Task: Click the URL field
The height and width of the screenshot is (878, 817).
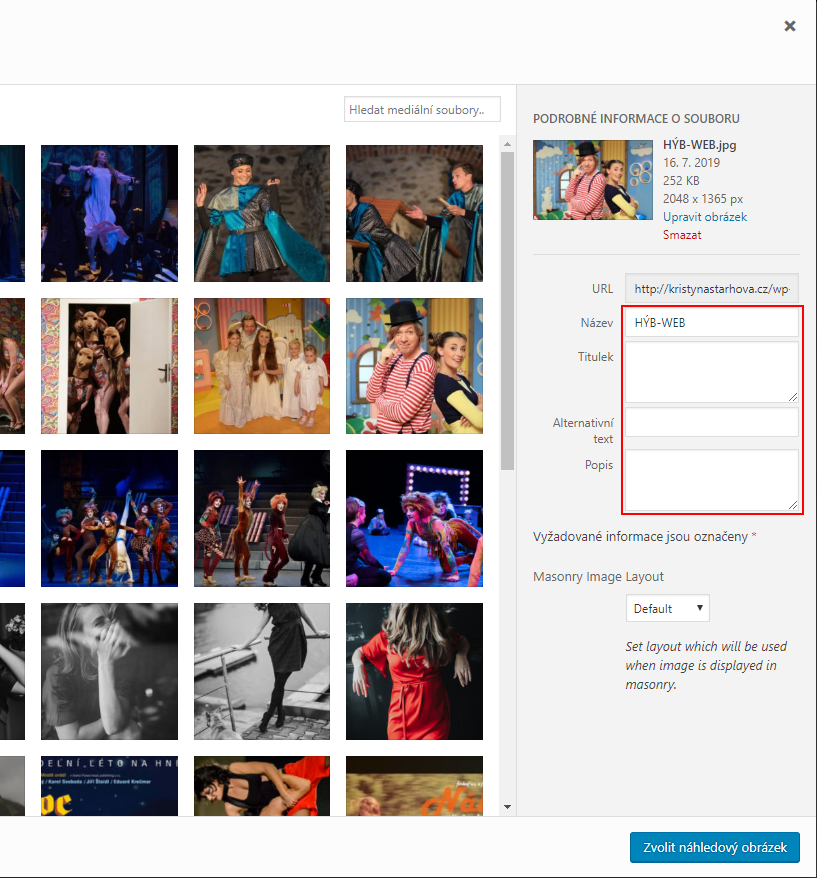Action: coord(711,289)
